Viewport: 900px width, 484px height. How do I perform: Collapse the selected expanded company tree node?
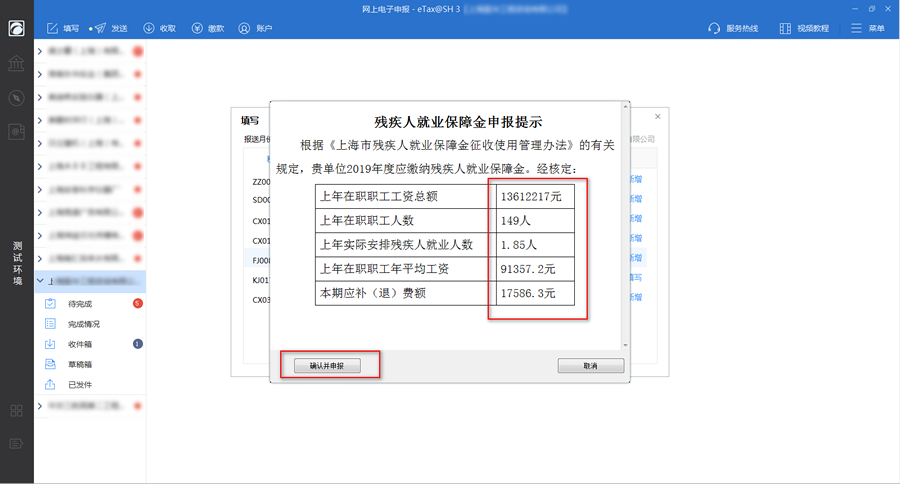pos(40,283)
